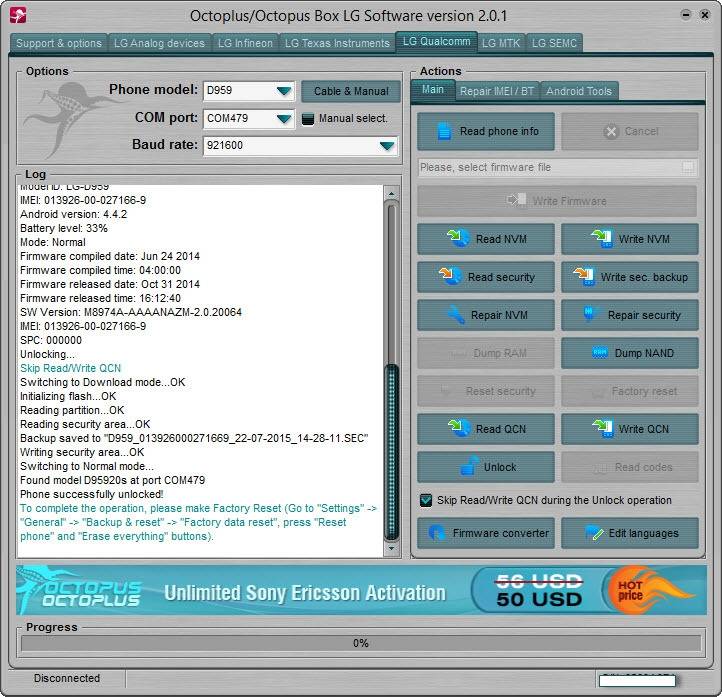Minimize the Octoplus window
Viewport: 722px width, 697px height.
coord(686,15)
